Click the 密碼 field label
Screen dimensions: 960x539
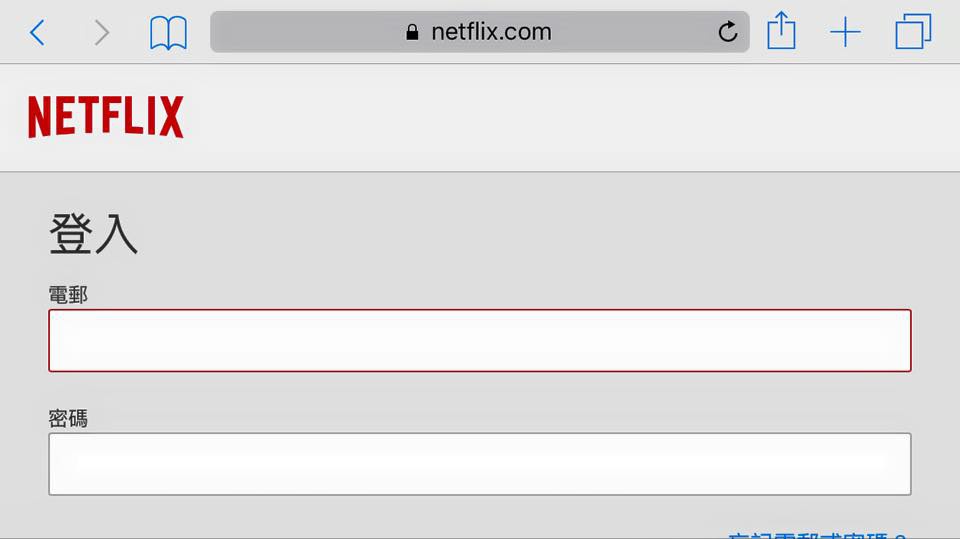[68, 419]
